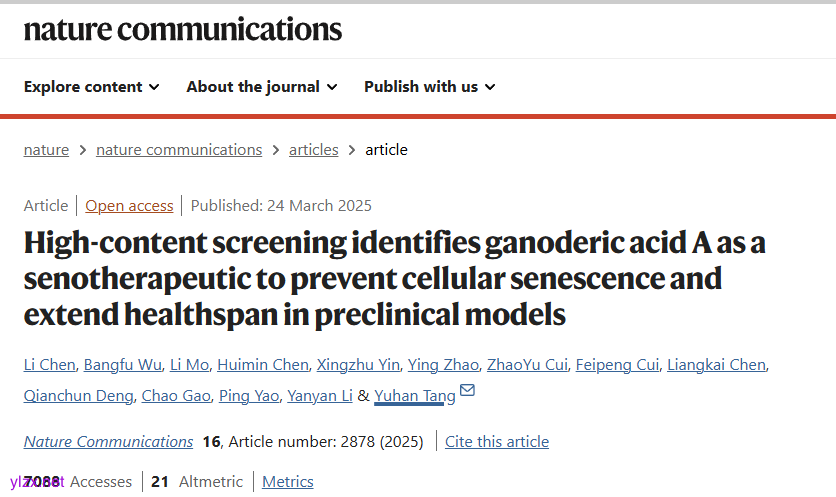The image size is (836, 497).
Task: View author Qianchun Deng
Action: 78,396
